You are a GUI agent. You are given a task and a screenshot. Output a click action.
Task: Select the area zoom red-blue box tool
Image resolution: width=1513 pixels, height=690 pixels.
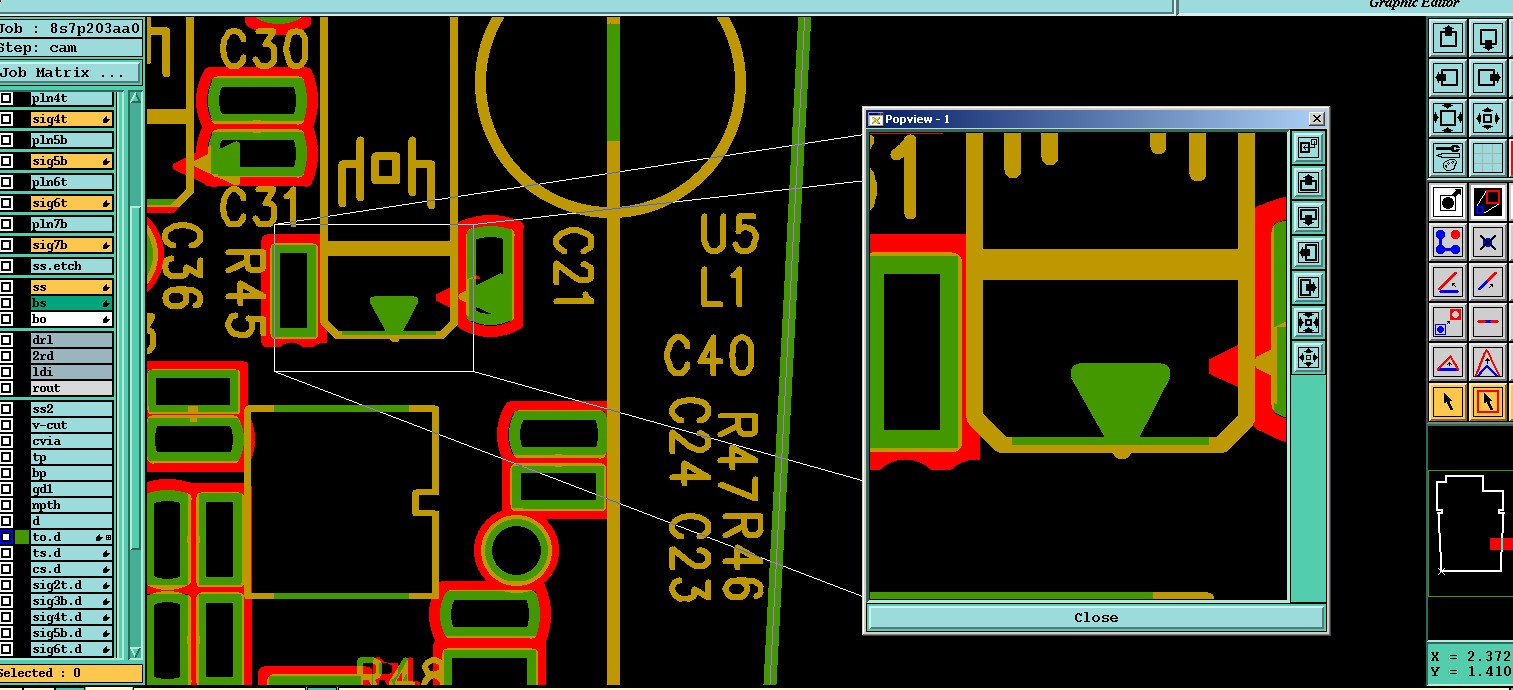[x=1488, y=202]
